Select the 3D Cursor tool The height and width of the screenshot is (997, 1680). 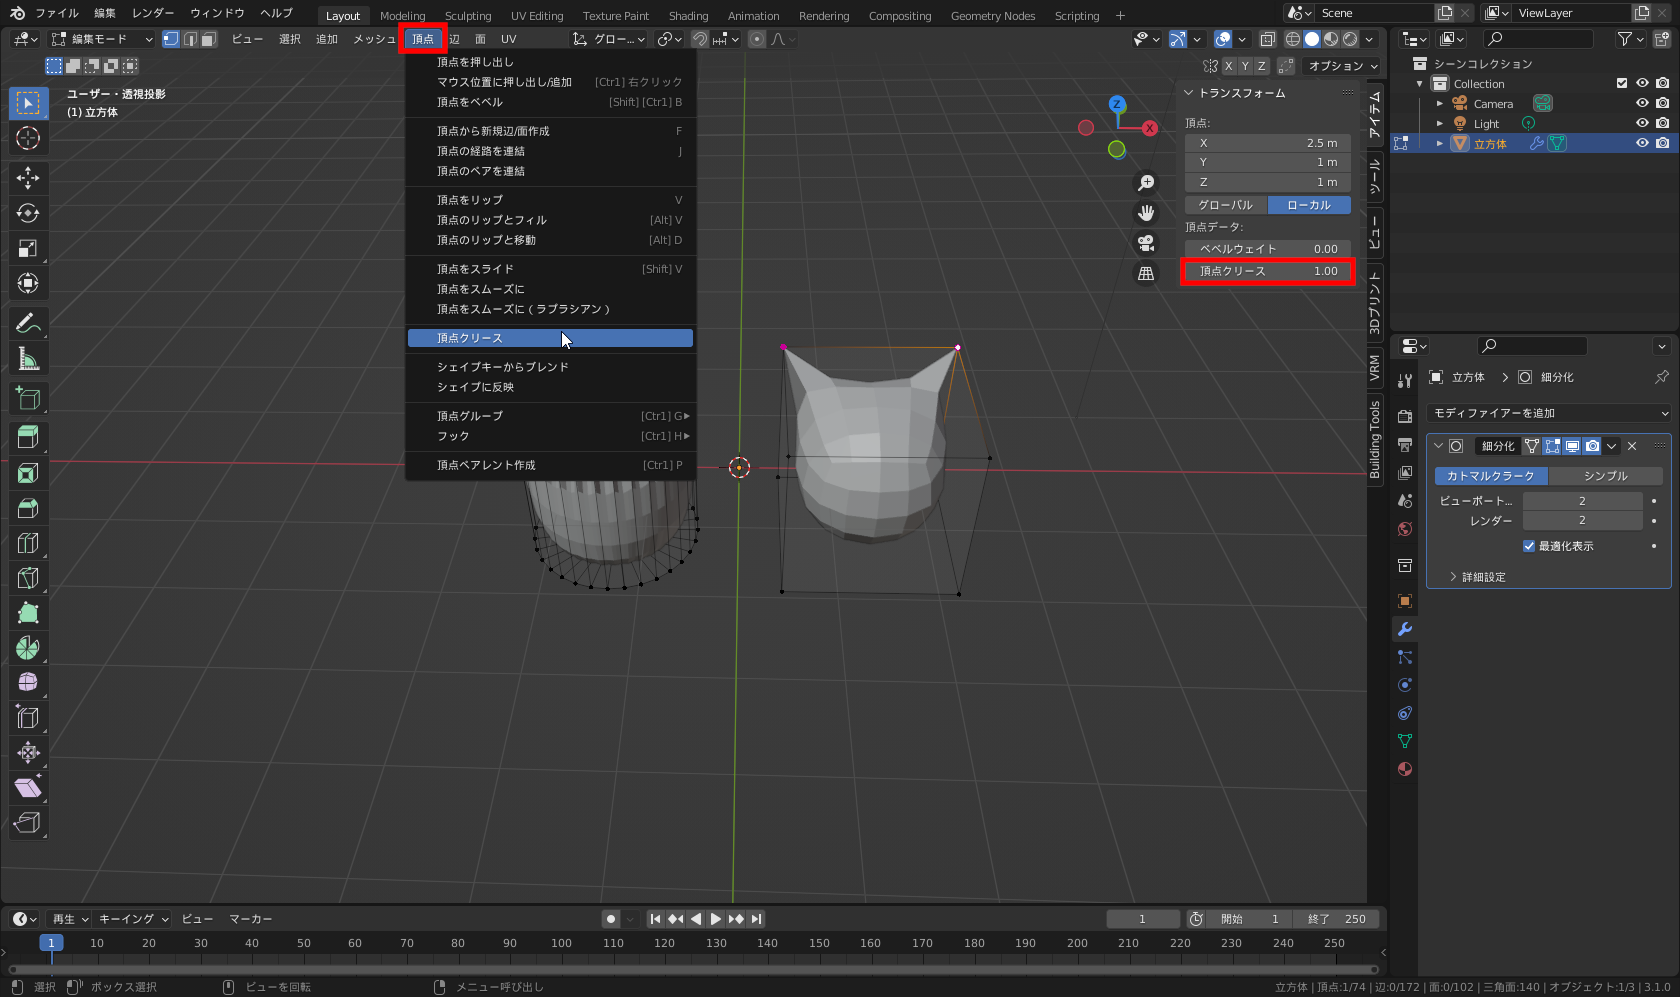pyautogui.click(x=28, y=138)
